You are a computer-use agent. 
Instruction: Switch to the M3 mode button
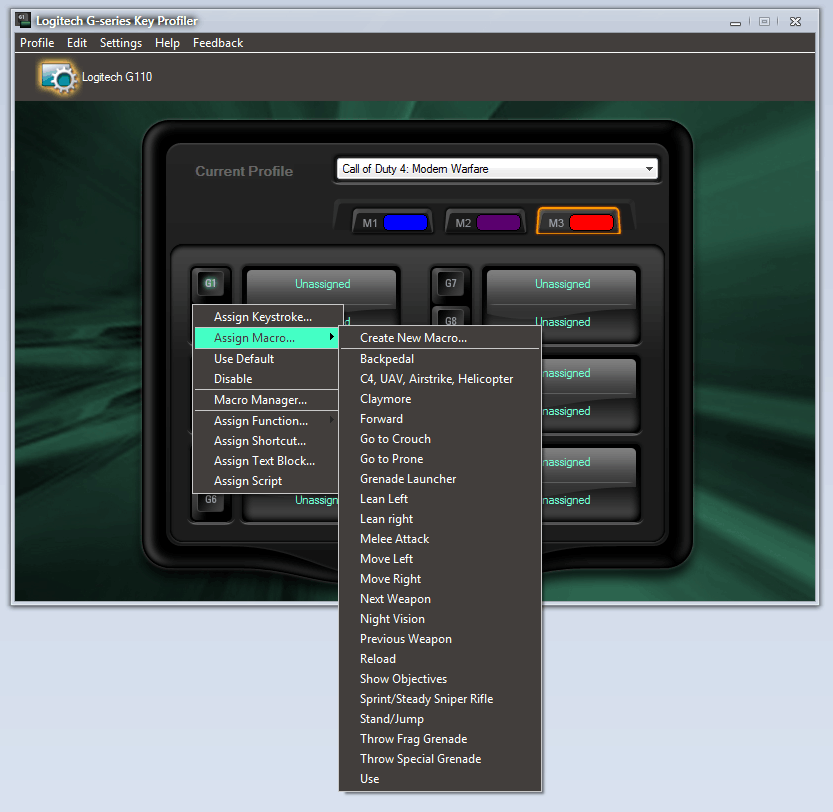pos(579,222)
